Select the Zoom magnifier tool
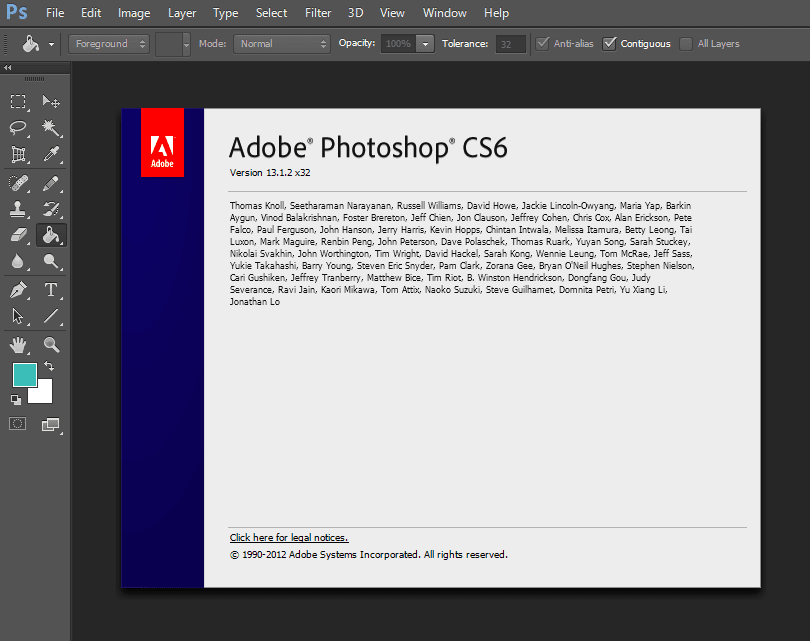The width and height of the screenshot is (810, 641). tap(51, 345)
